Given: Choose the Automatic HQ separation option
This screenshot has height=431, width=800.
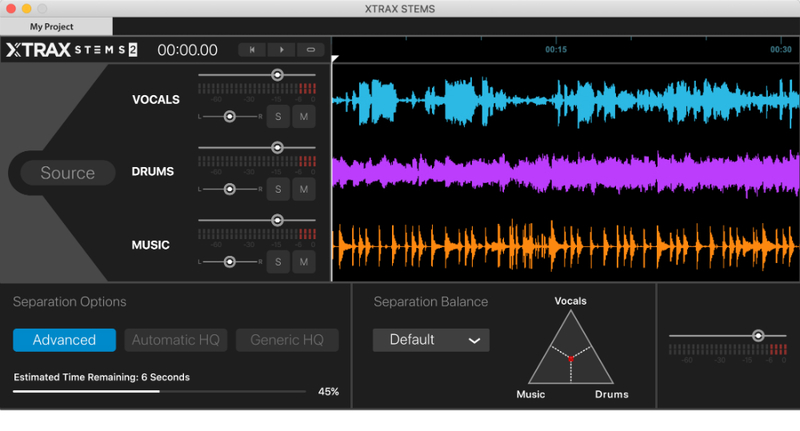Looking at the screenshot, I should [177, 340].
